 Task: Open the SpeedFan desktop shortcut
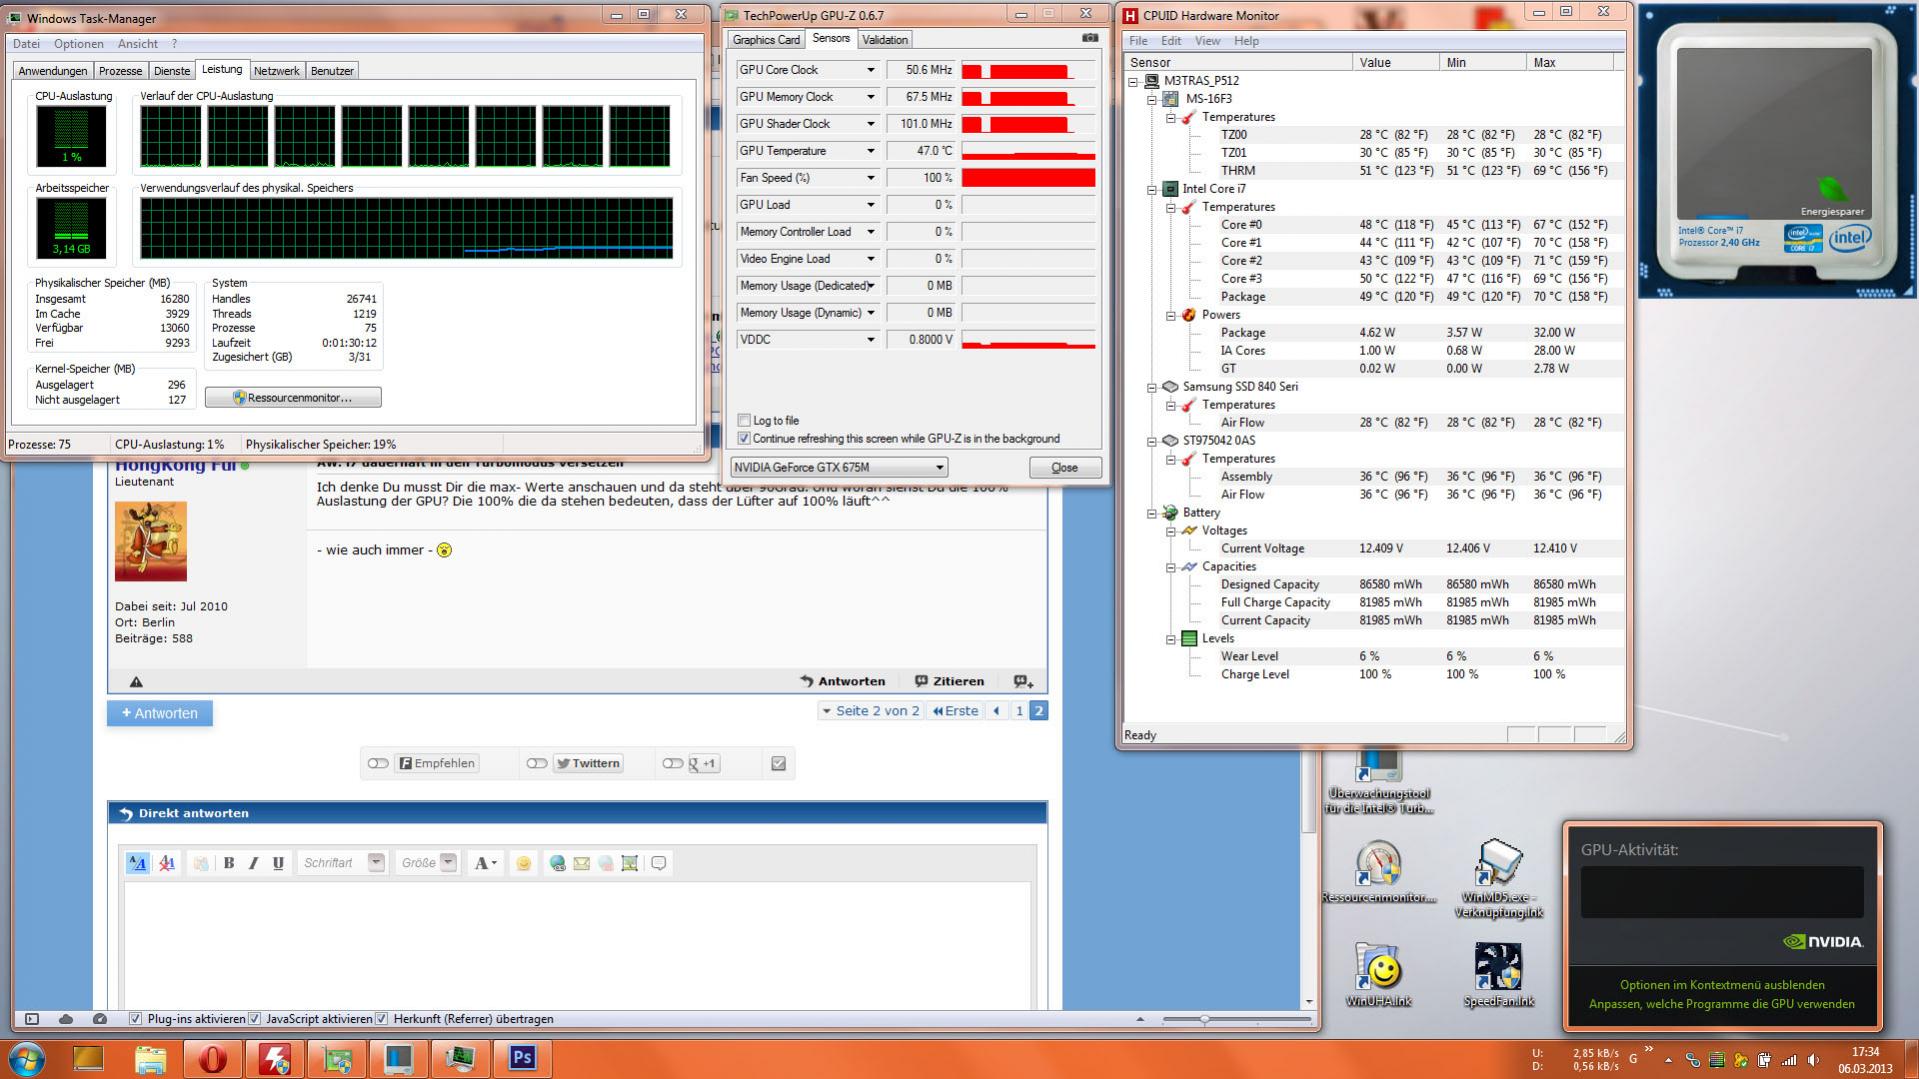pyautogui.click(x=1497, y=975)
